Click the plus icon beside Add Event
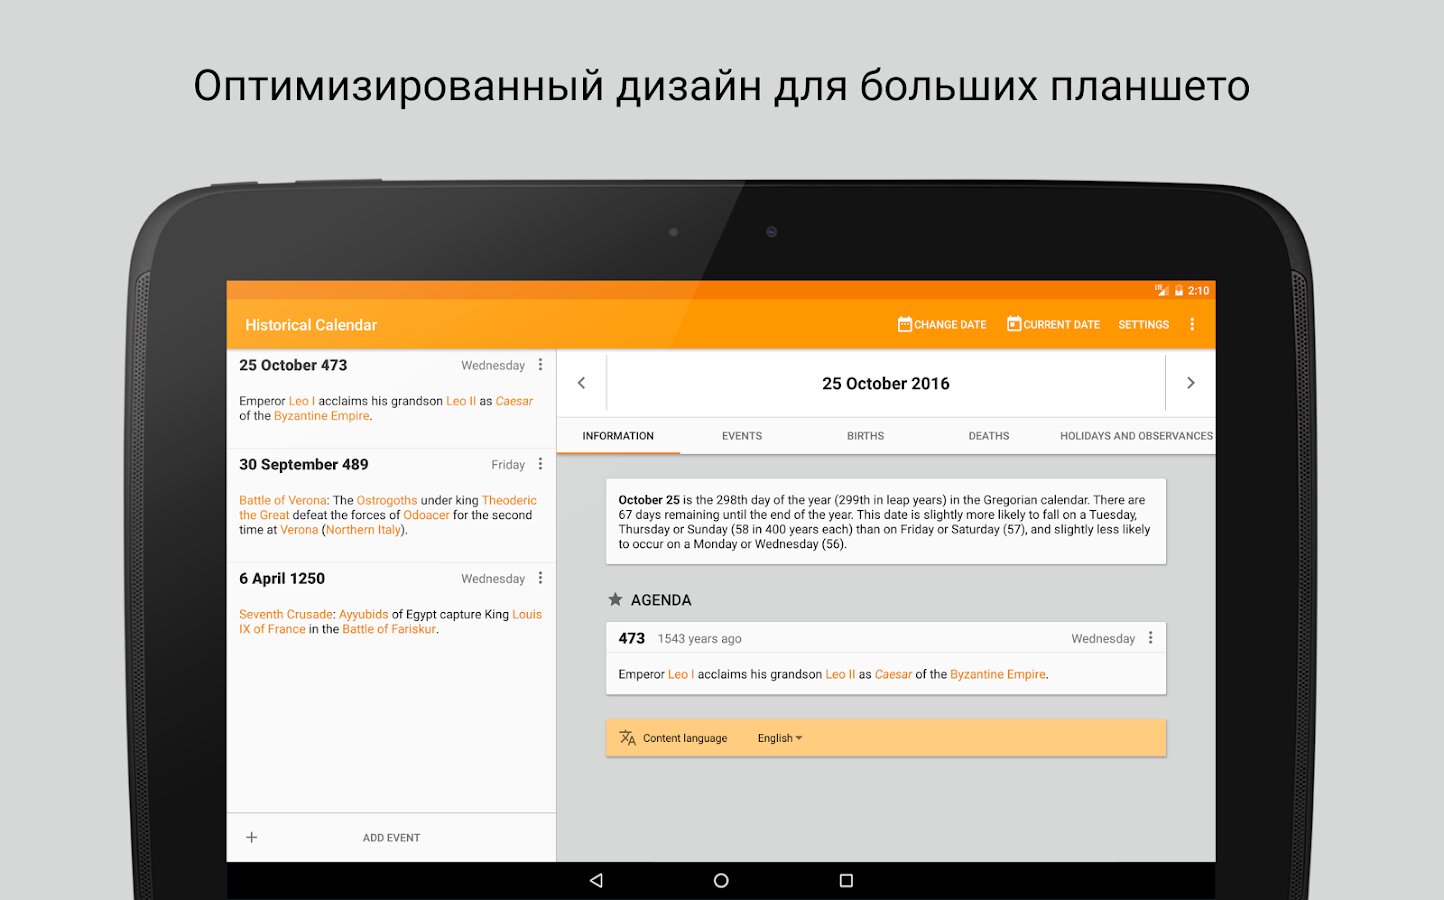The image size is (1444, 900). [252, 837]
